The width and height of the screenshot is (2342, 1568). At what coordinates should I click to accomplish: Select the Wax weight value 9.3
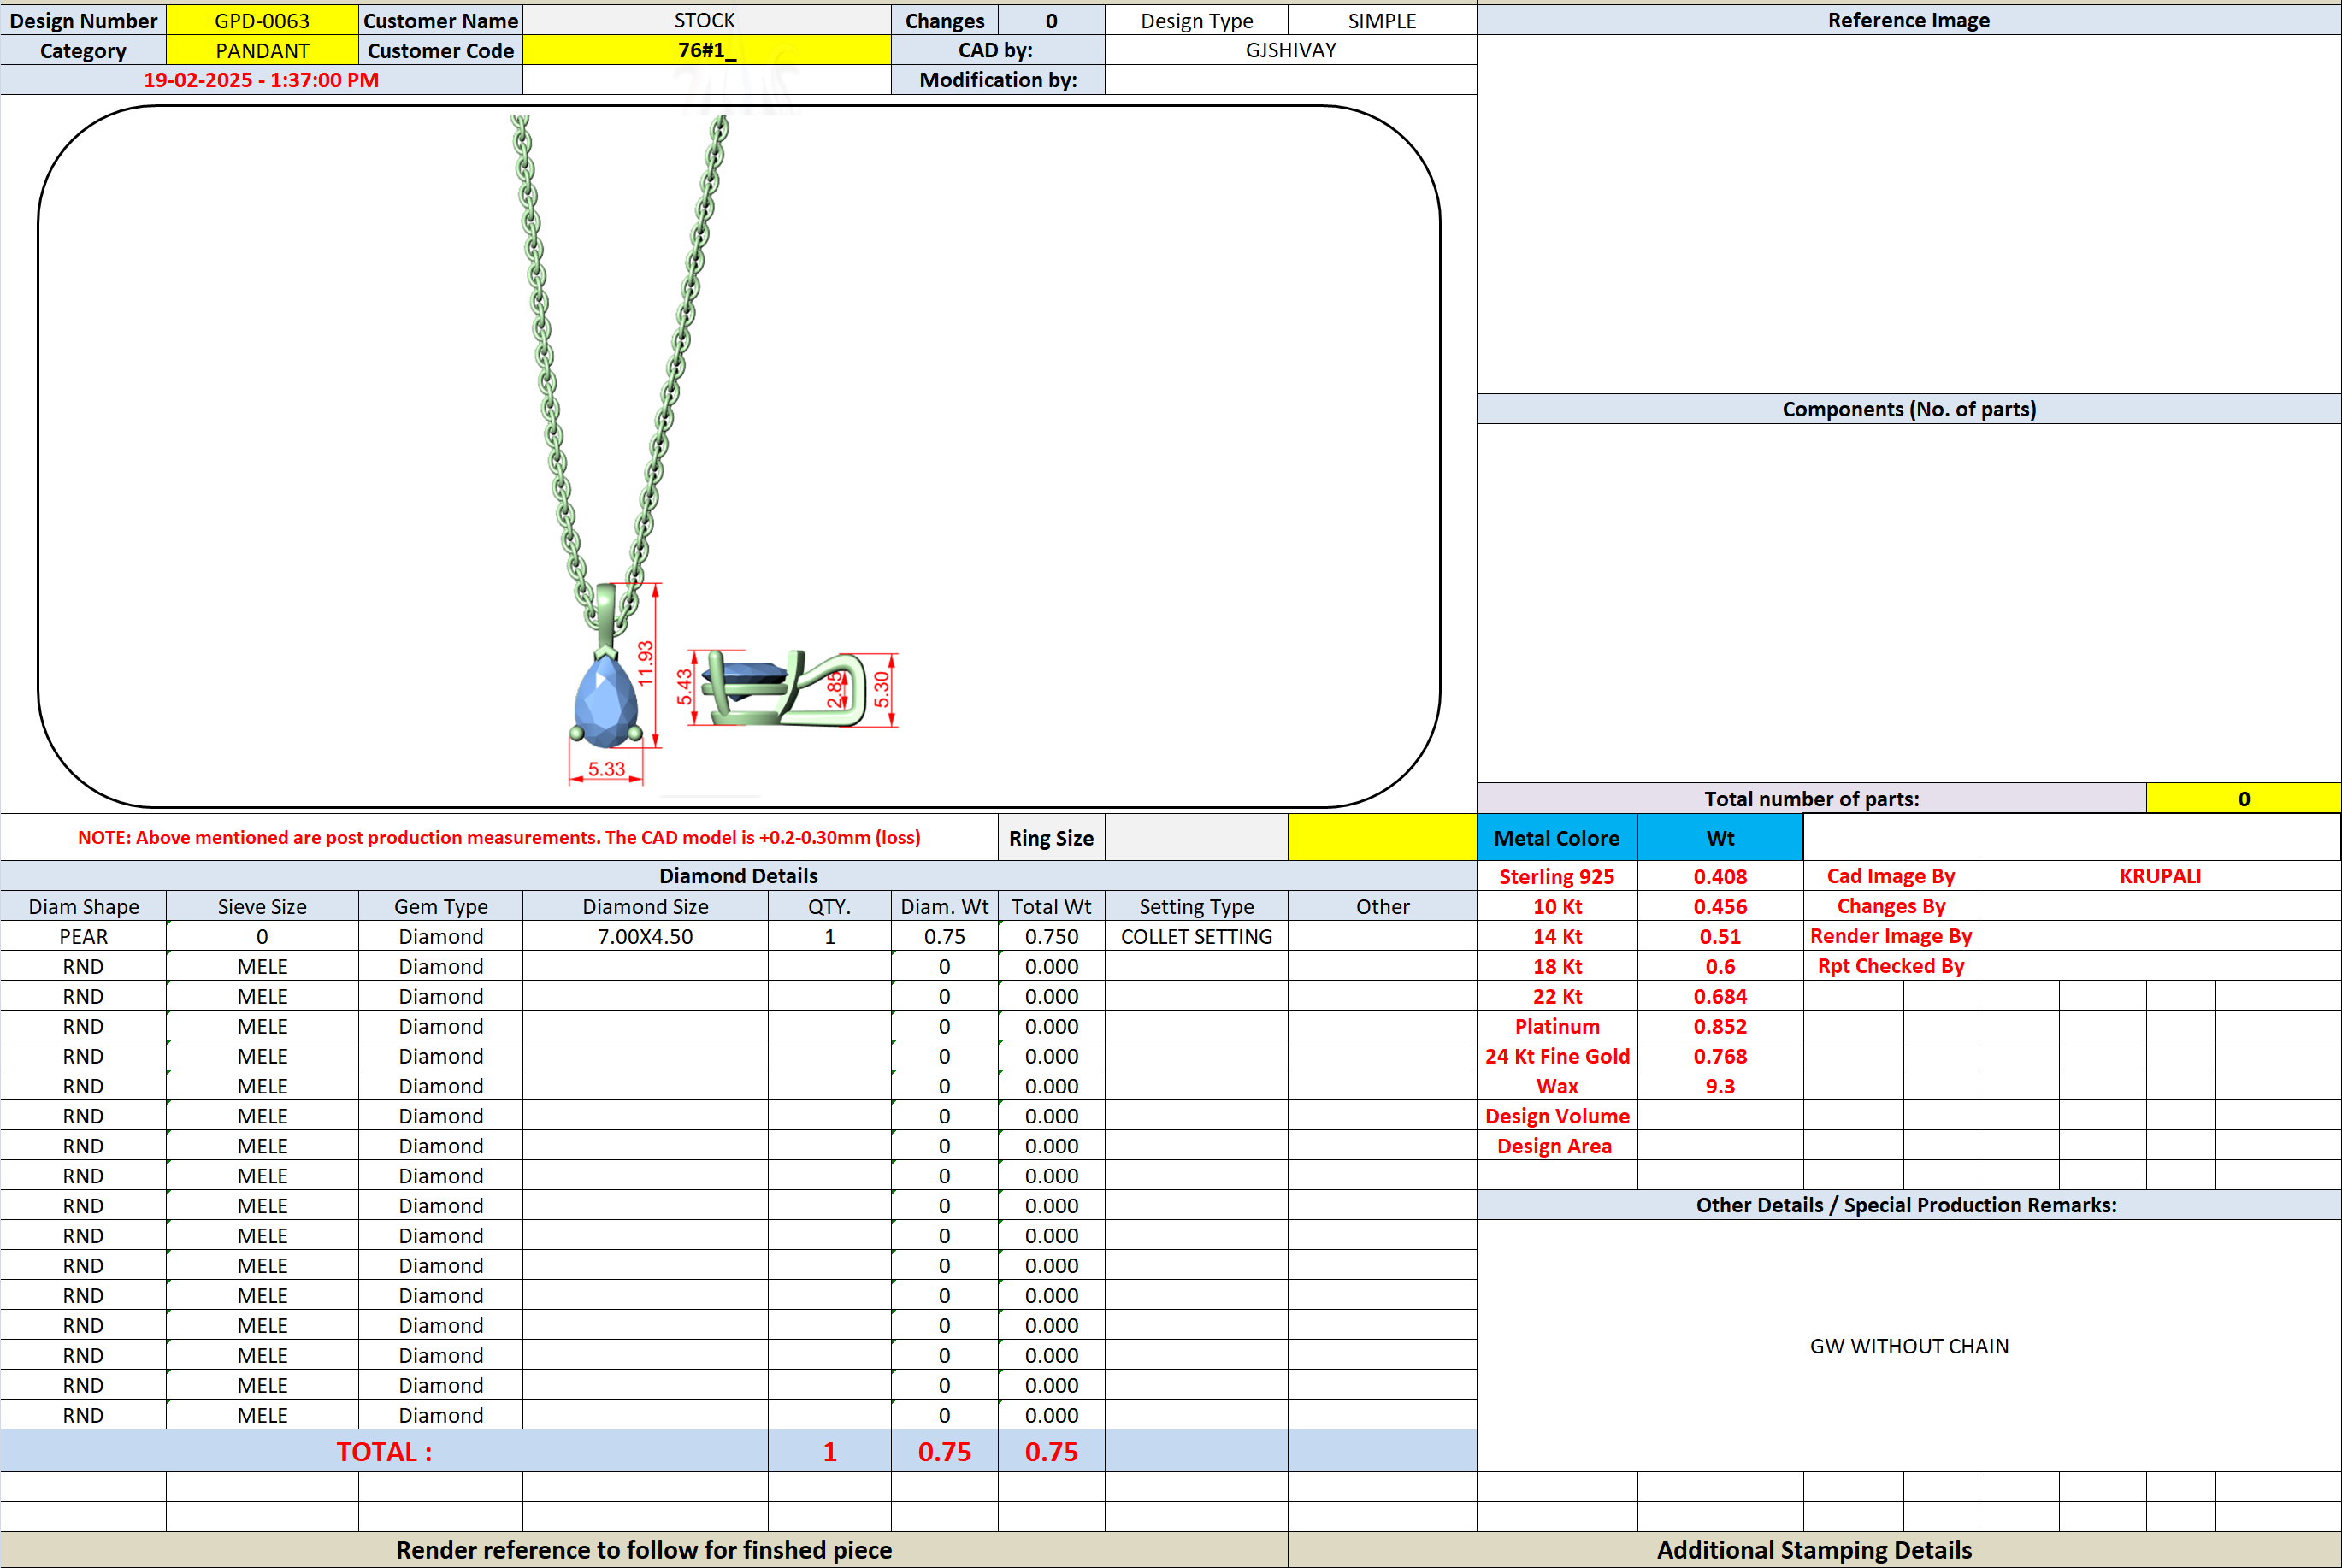click(1720, 1086)
